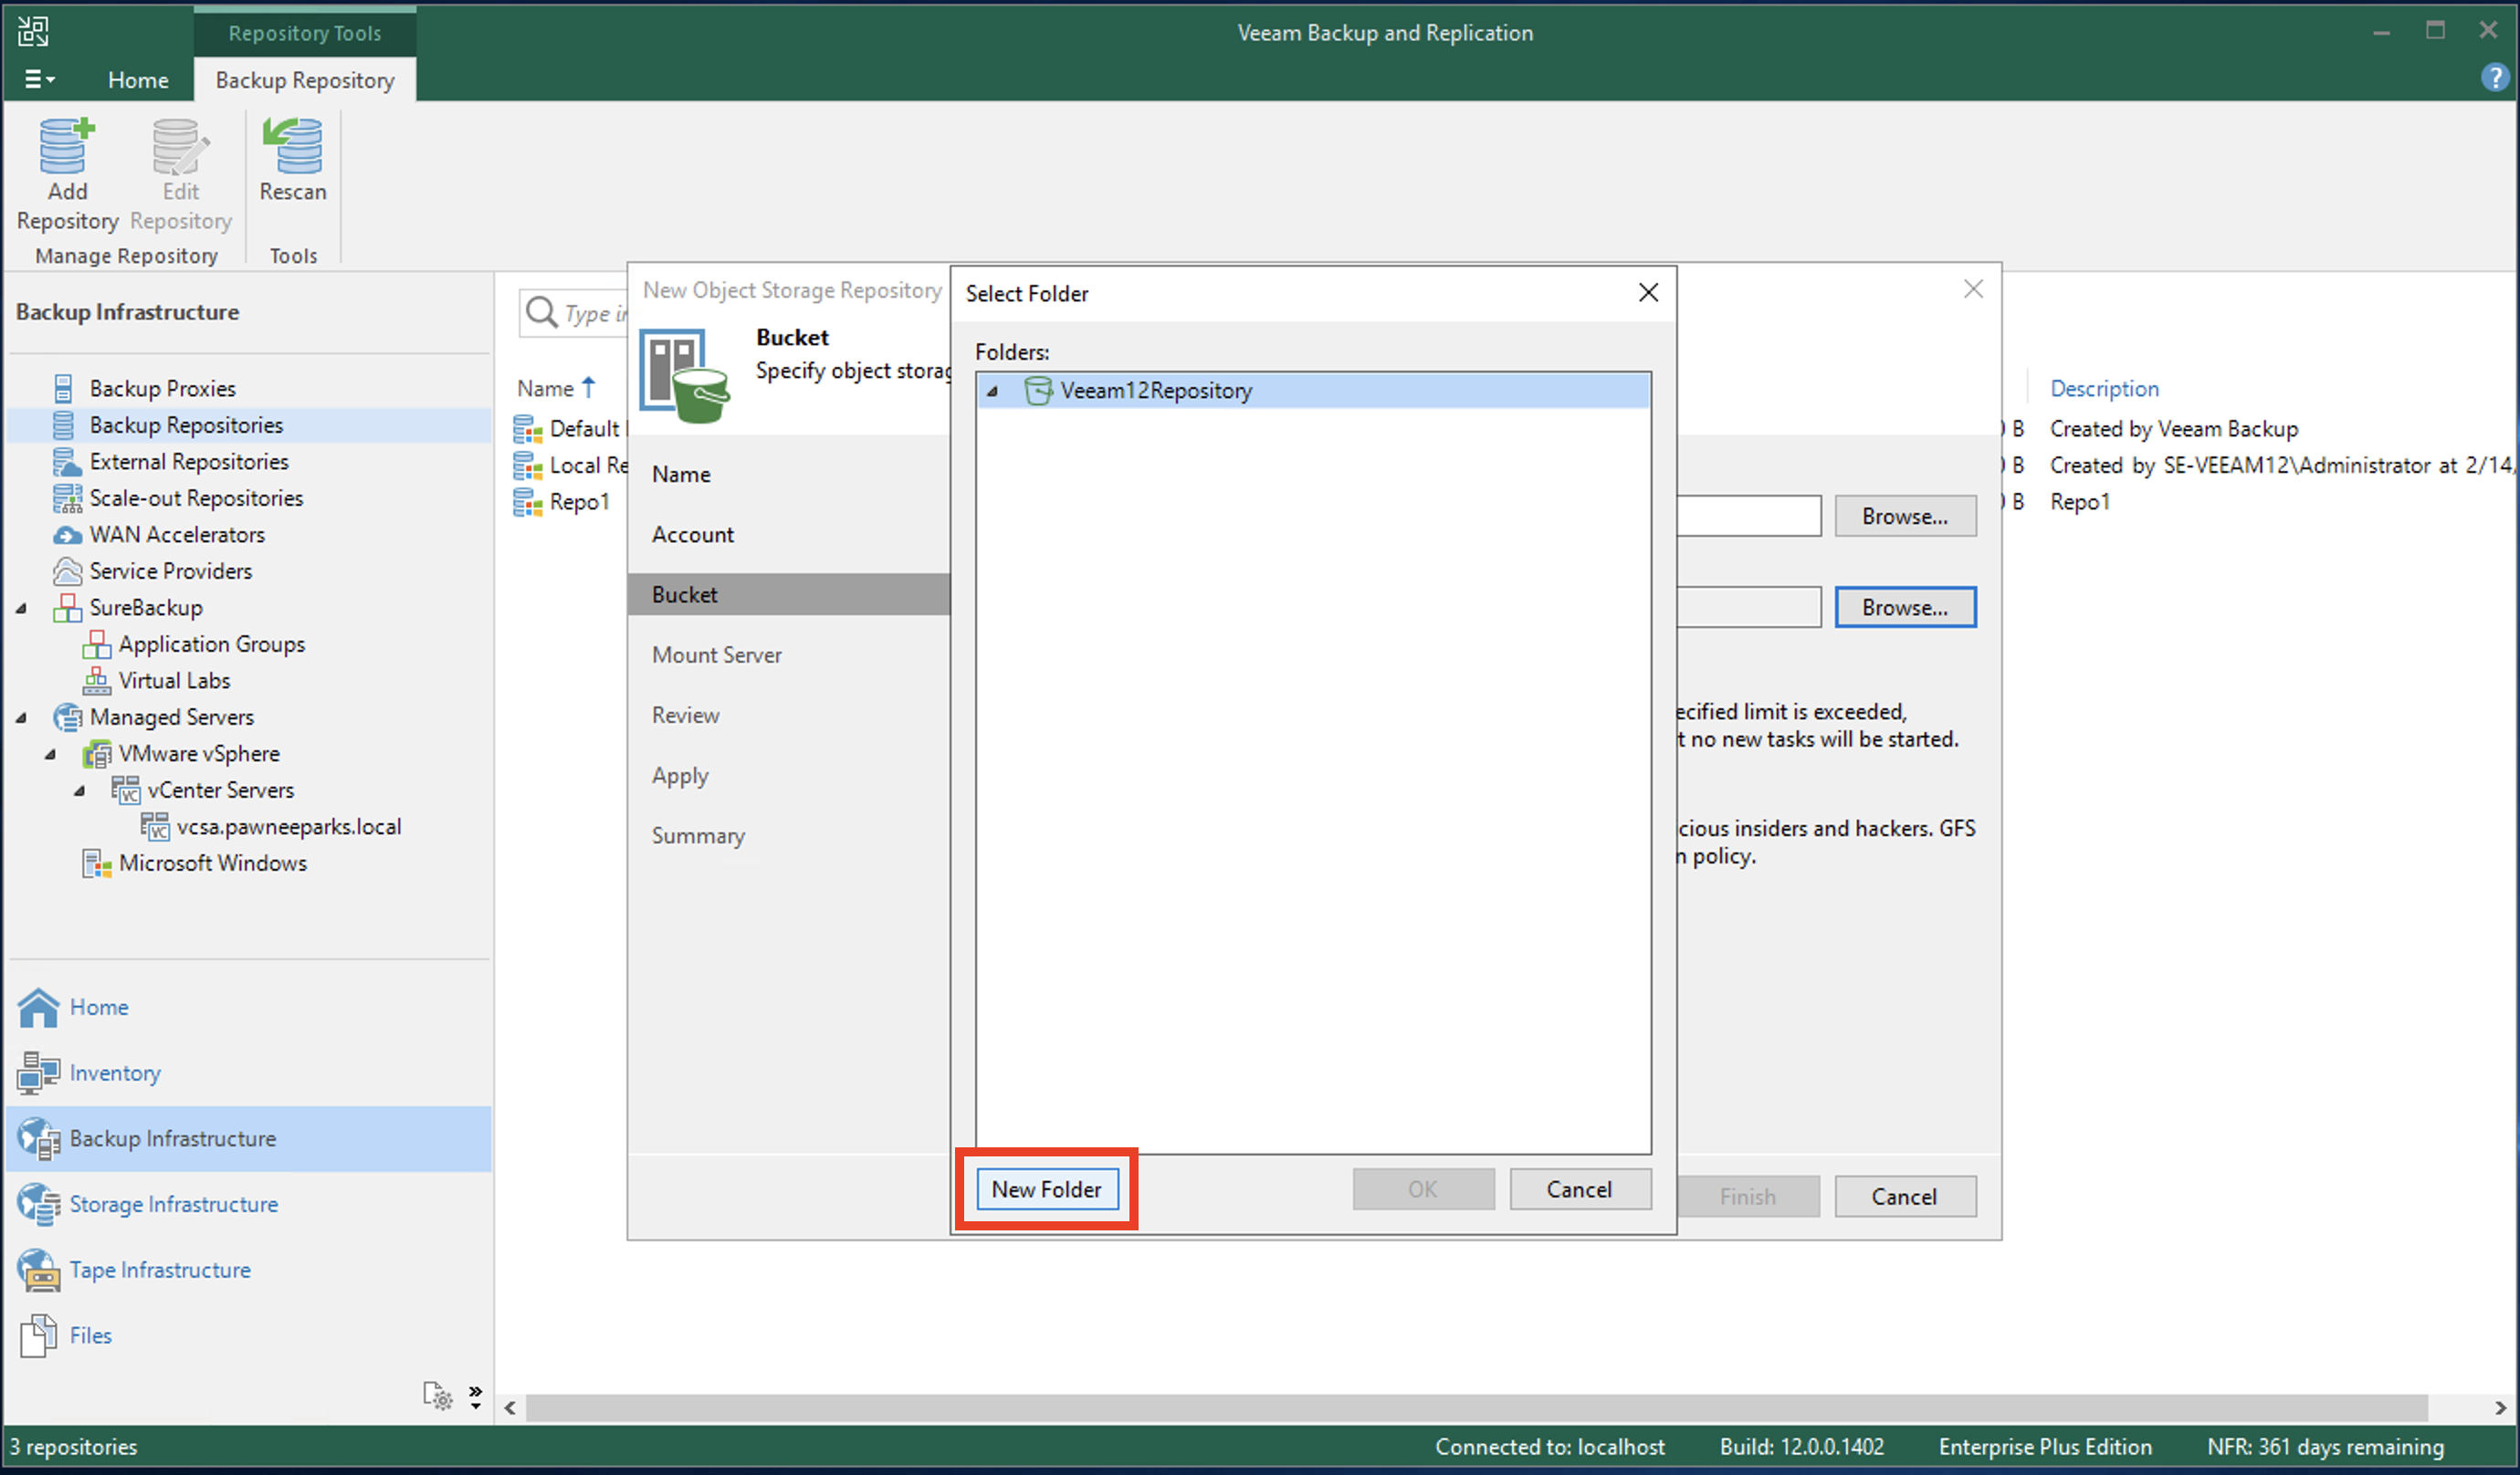Click the Virtual Labs icon
Viewport: 2520px width, 1475px height.
pos(96,681)
